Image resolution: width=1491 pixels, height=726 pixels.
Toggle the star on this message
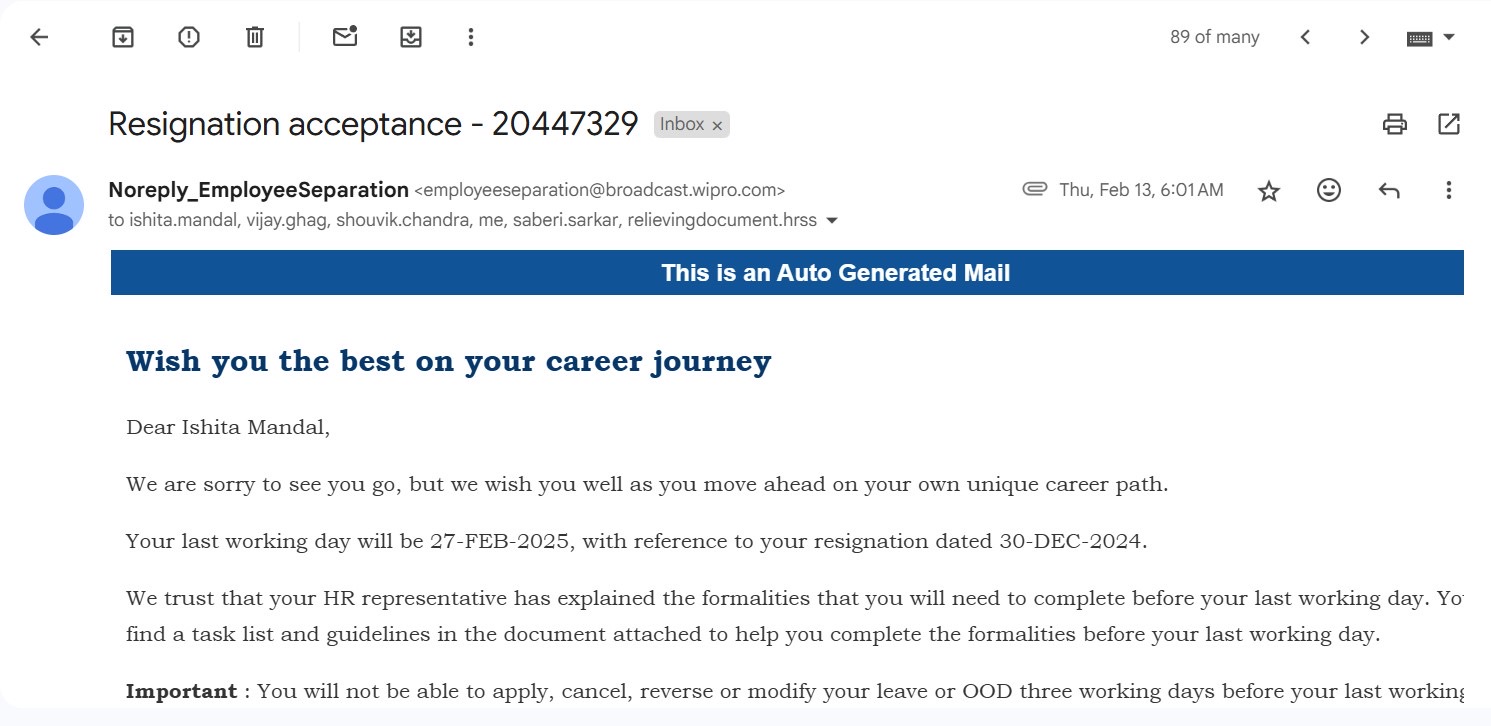1269,190
